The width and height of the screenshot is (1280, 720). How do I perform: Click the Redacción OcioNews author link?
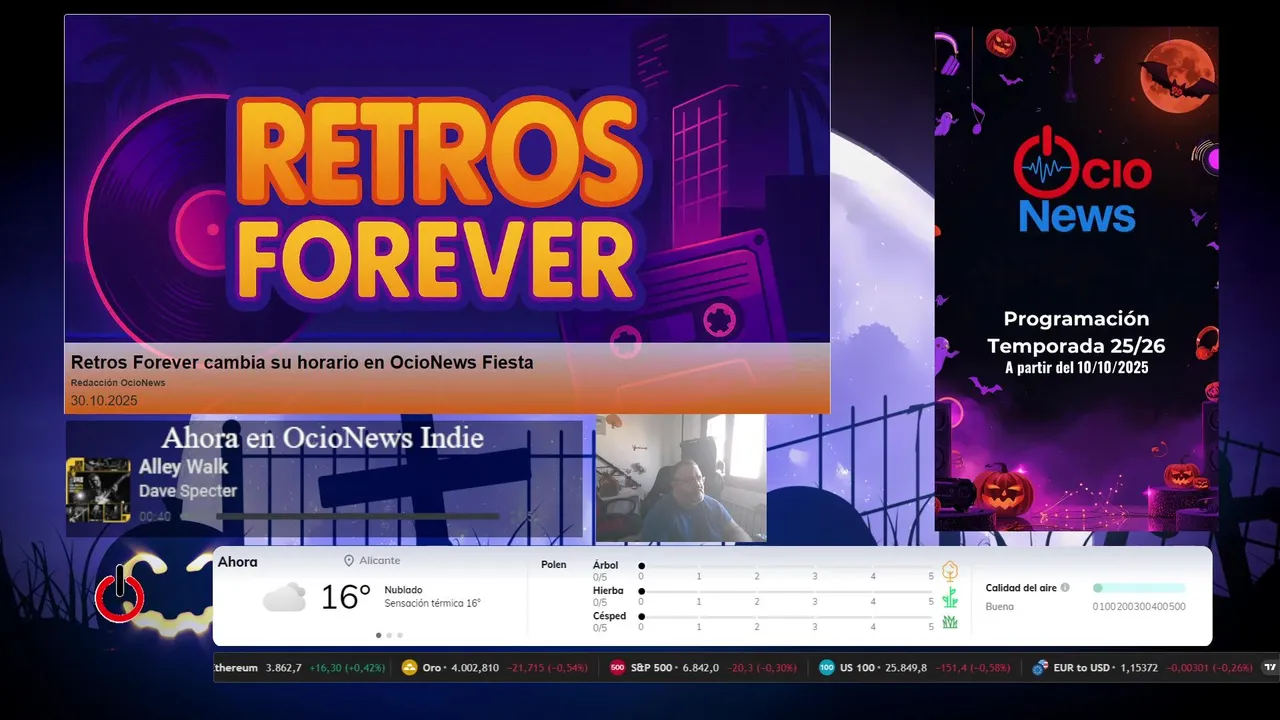(x=118, y=383)
